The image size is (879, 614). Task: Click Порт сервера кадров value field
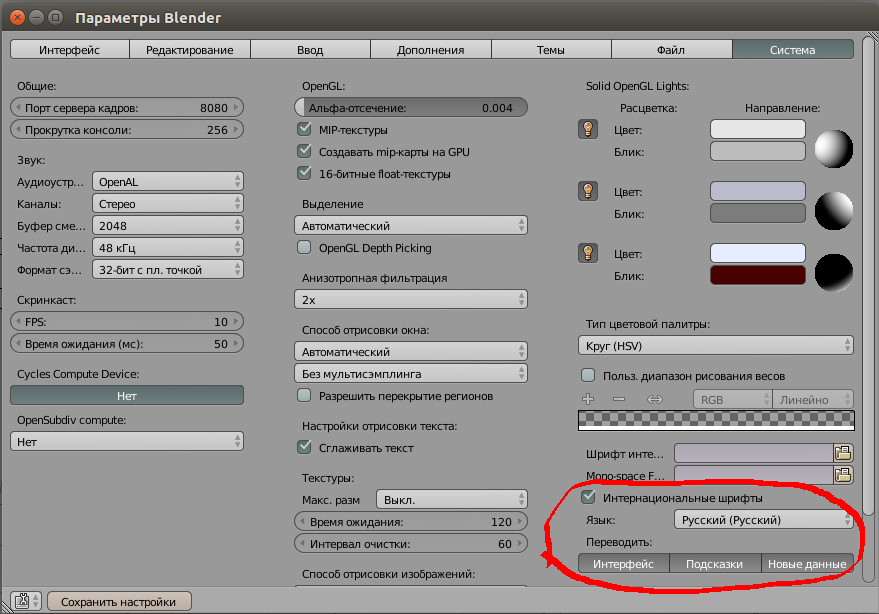point(127,107)
